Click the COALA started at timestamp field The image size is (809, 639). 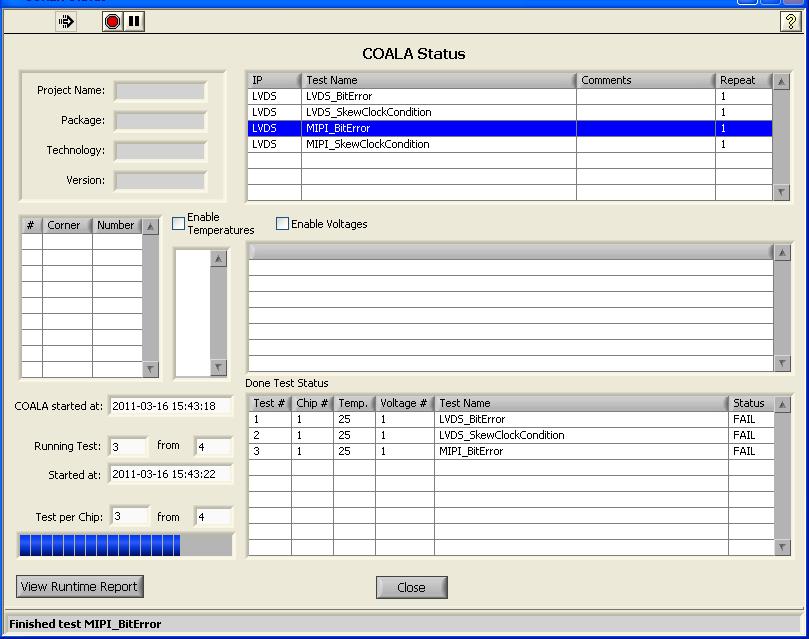click(171, 406)
